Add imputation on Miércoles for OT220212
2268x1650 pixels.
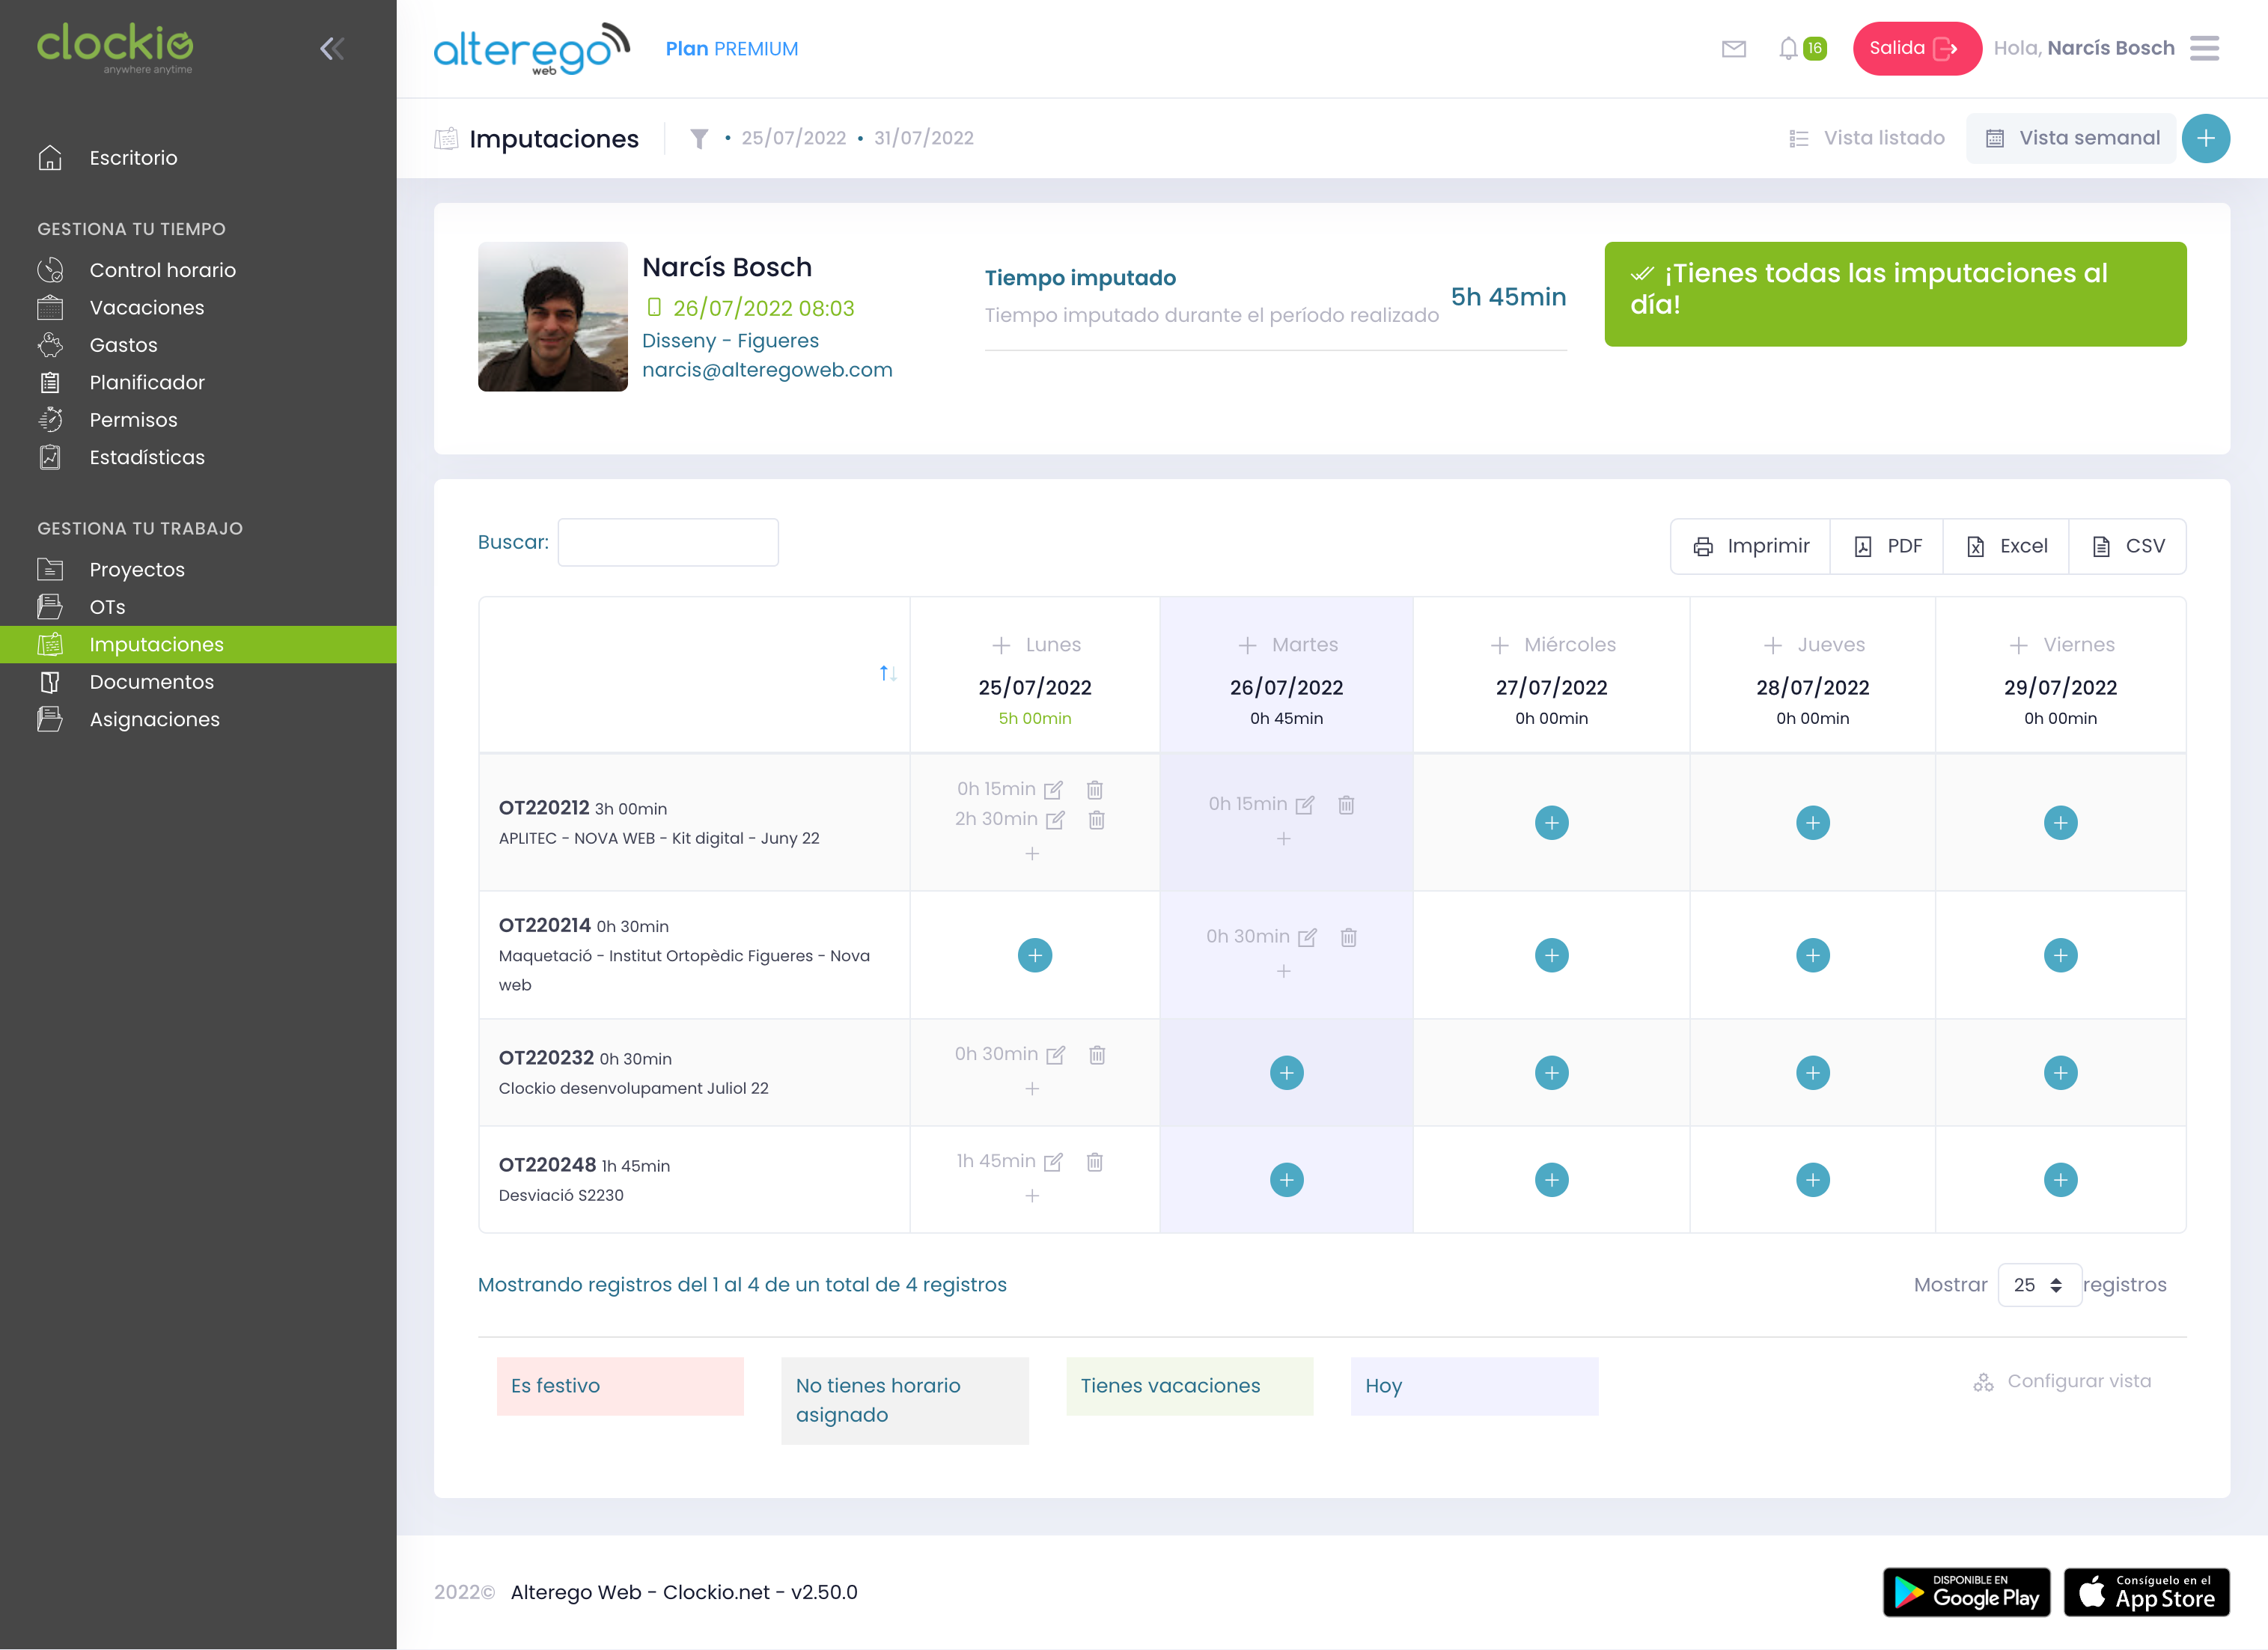coord(1551,823)
